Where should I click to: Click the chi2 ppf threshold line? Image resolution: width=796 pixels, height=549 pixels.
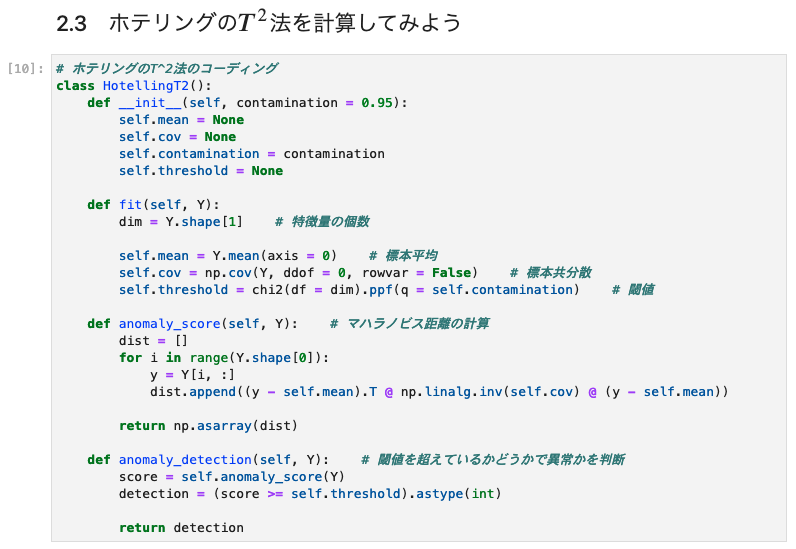click(x=349, y=289)
